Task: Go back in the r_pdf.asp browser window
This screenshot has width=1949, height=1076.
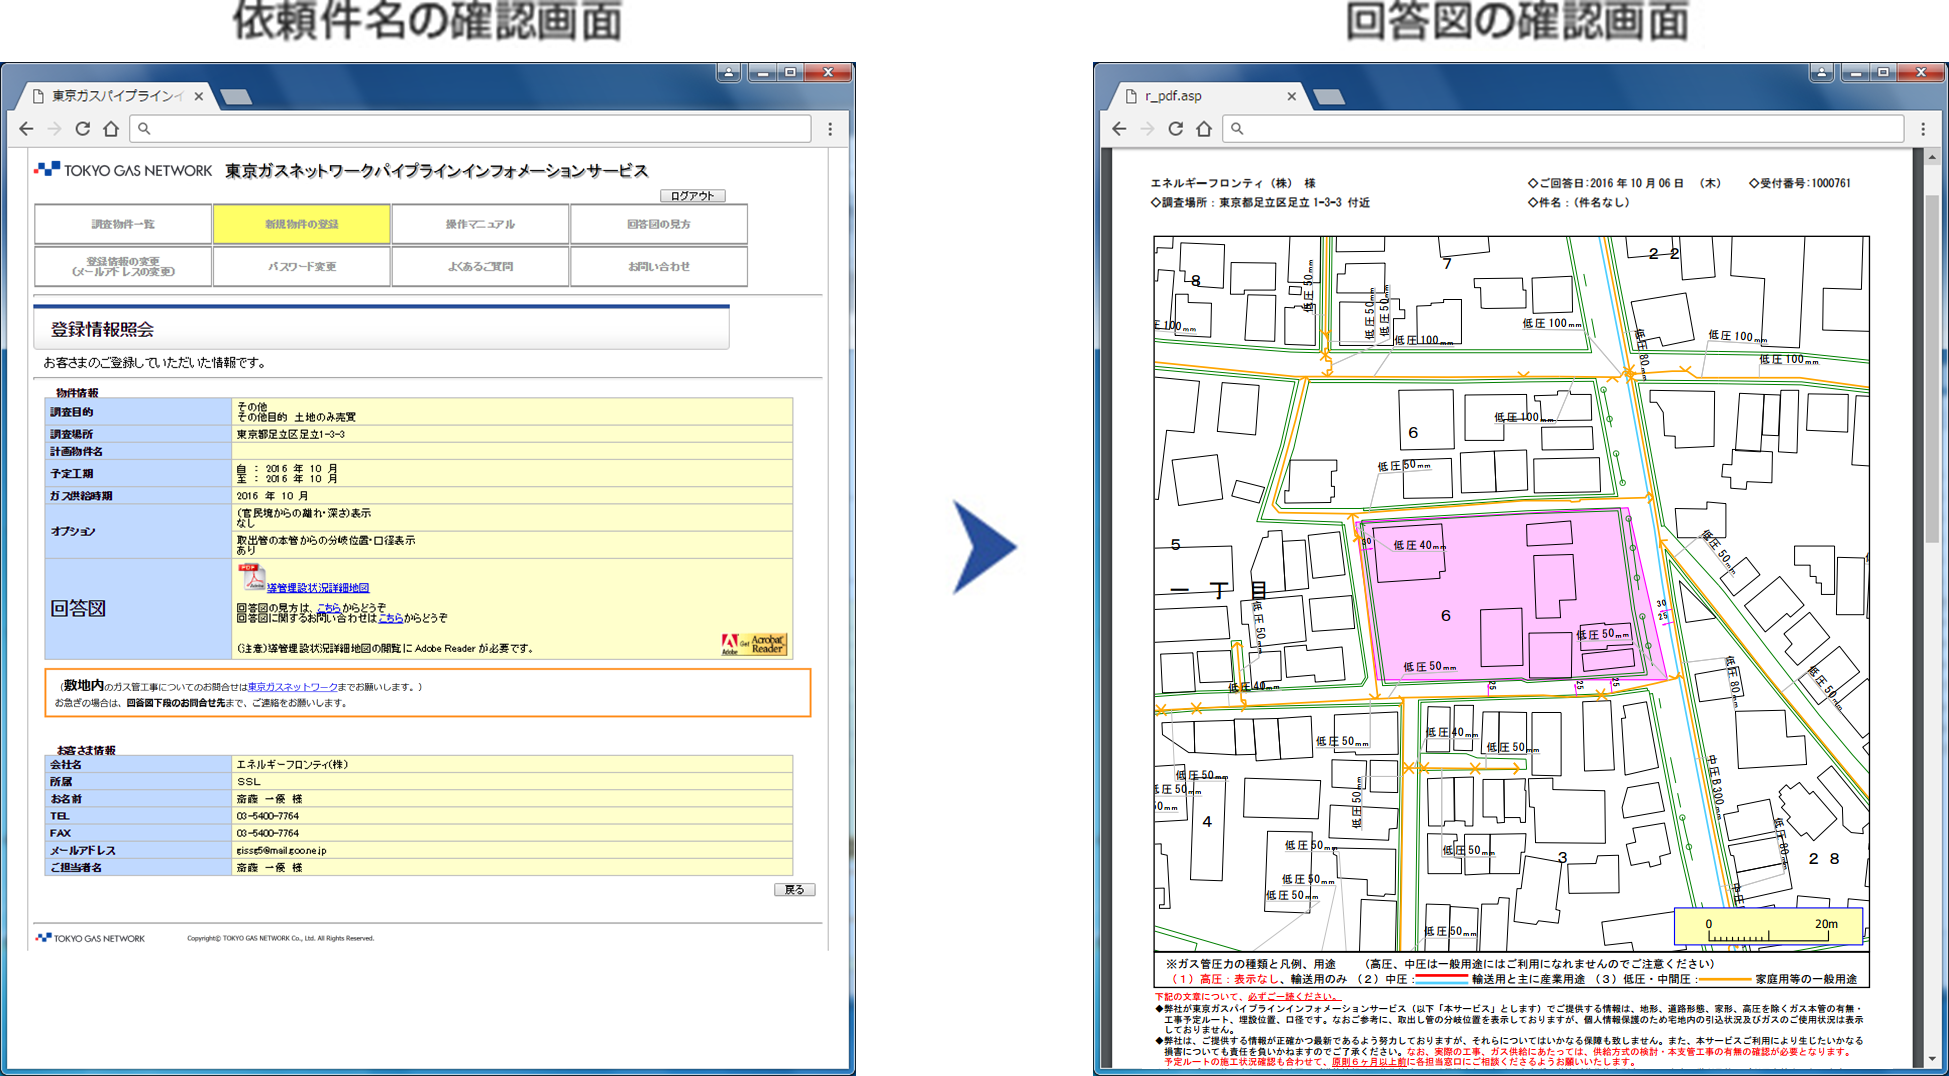Action: point(1119,129)
